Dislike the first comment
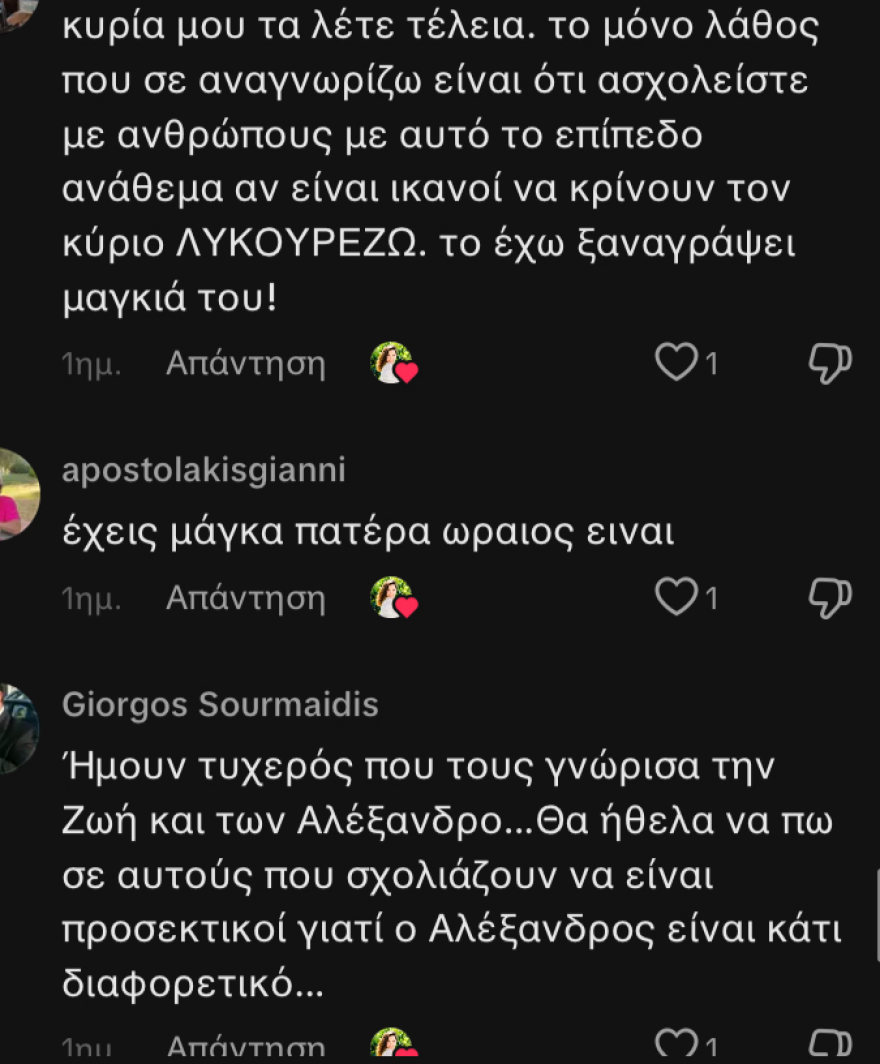 (x=831, y=363)
